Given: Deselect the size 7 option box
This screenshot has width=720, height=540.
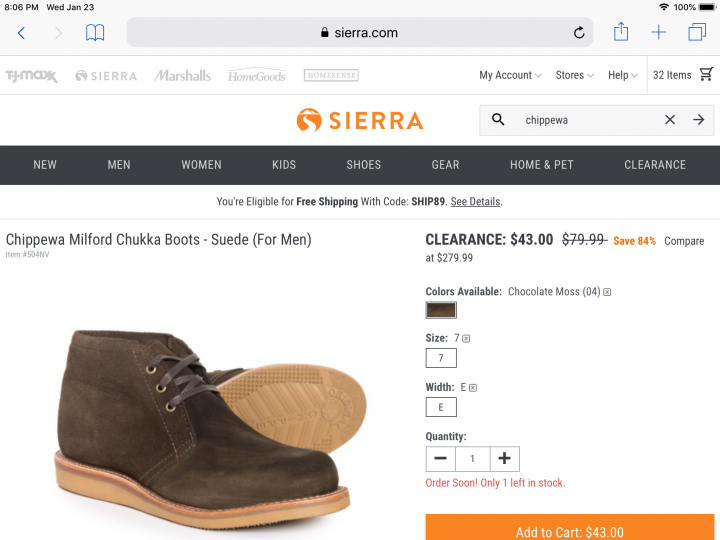Looking at the screenshot, I should click(x=441, y=358).
